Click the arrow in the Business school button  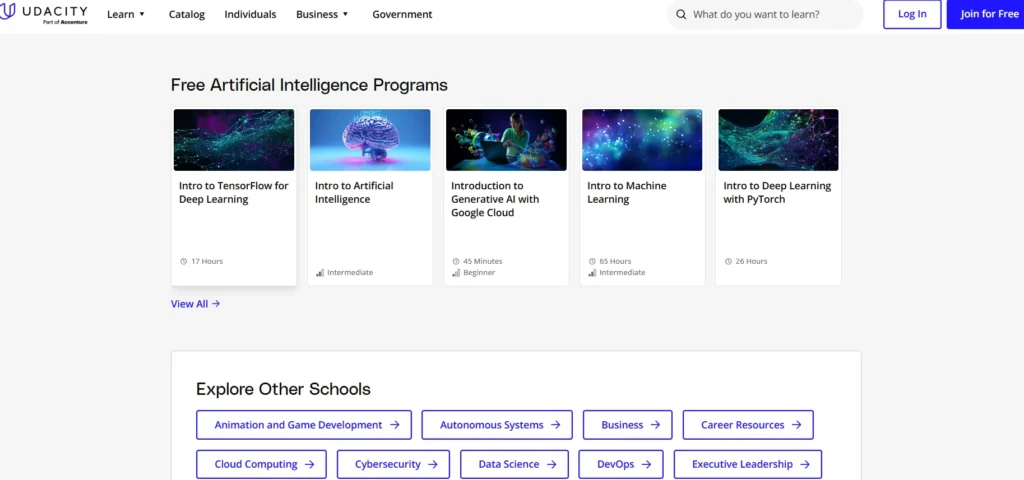click(655, 424)
